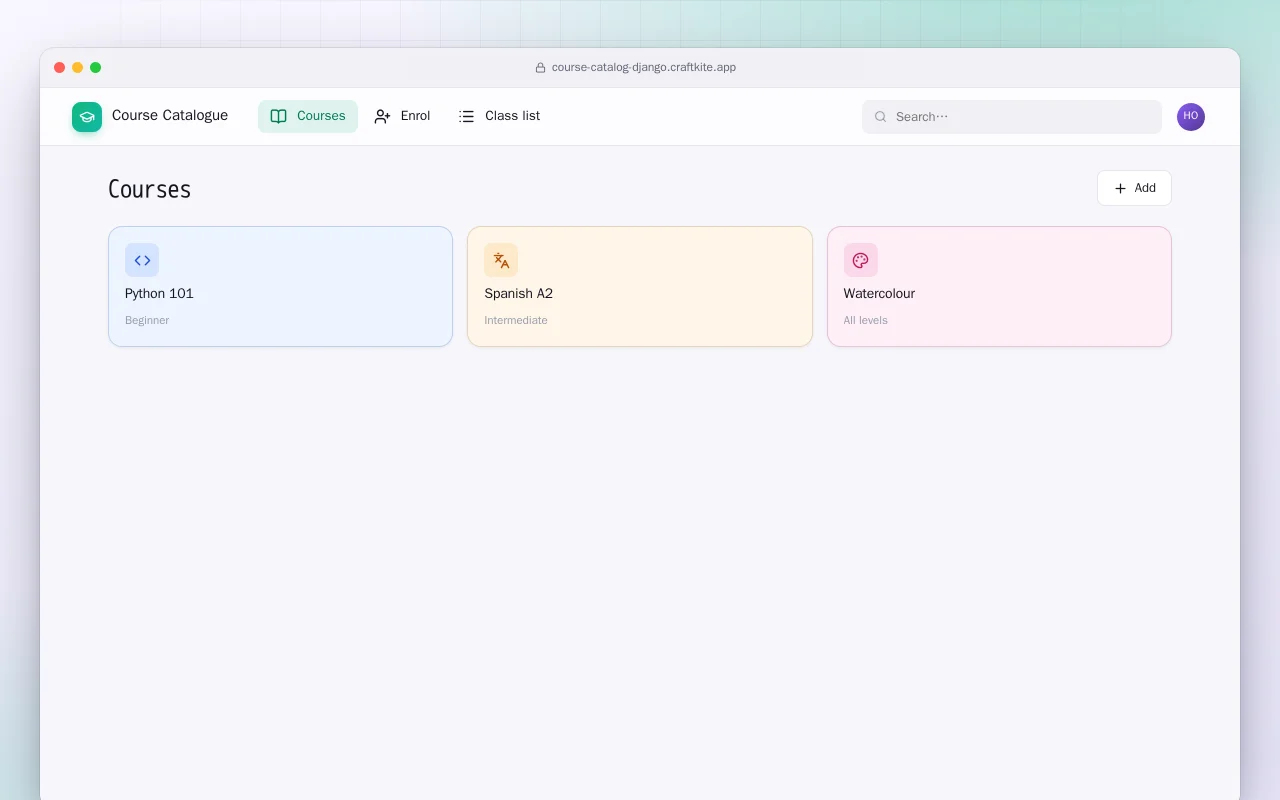Click the Intermediate level label
This screenshot has width=1280, height=800.
pos(516,321)
